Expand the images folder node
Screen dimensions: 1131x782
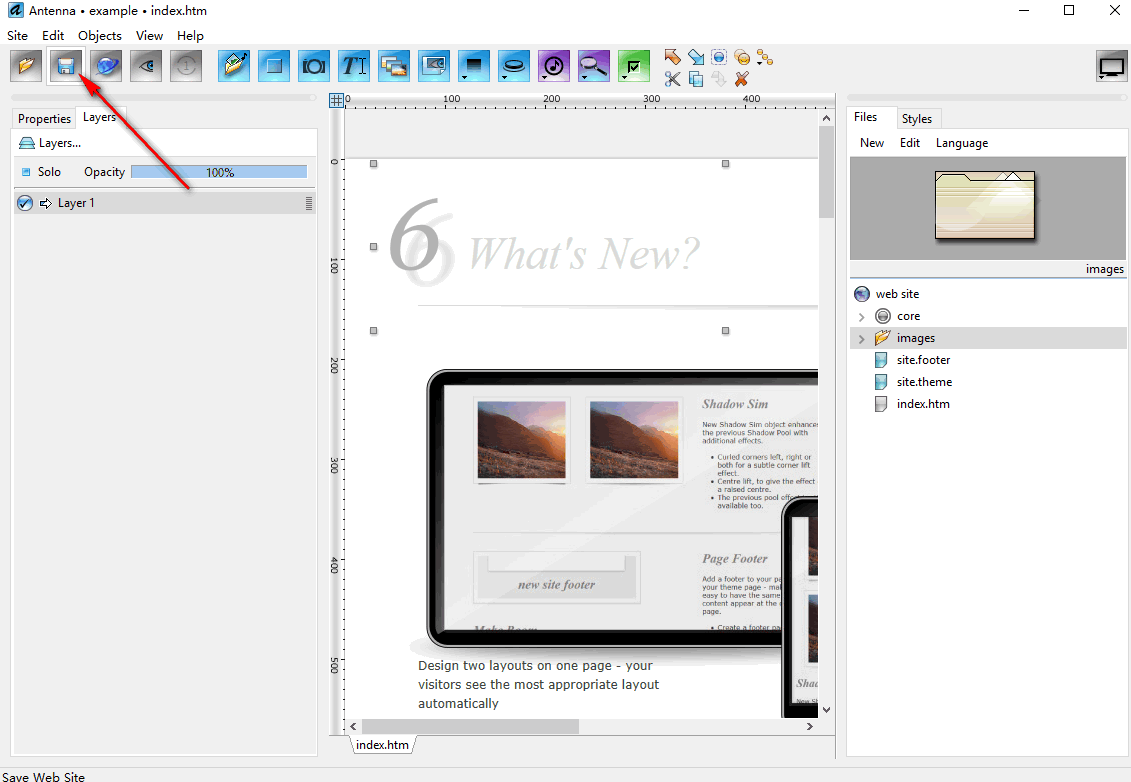[861, 338]
